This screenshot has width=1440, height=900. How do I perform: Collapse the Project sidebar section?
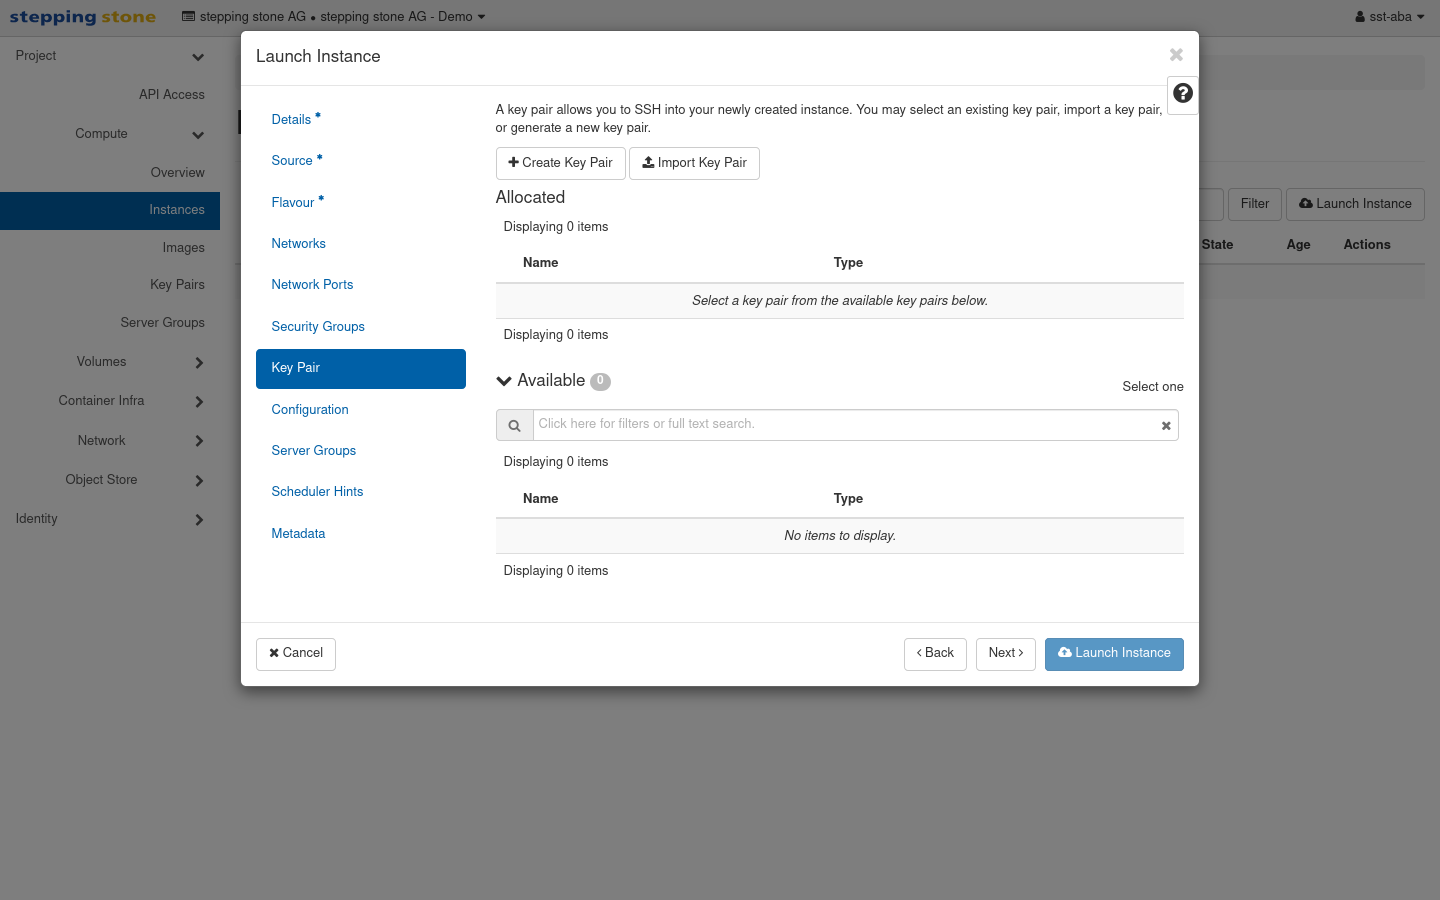110,56
